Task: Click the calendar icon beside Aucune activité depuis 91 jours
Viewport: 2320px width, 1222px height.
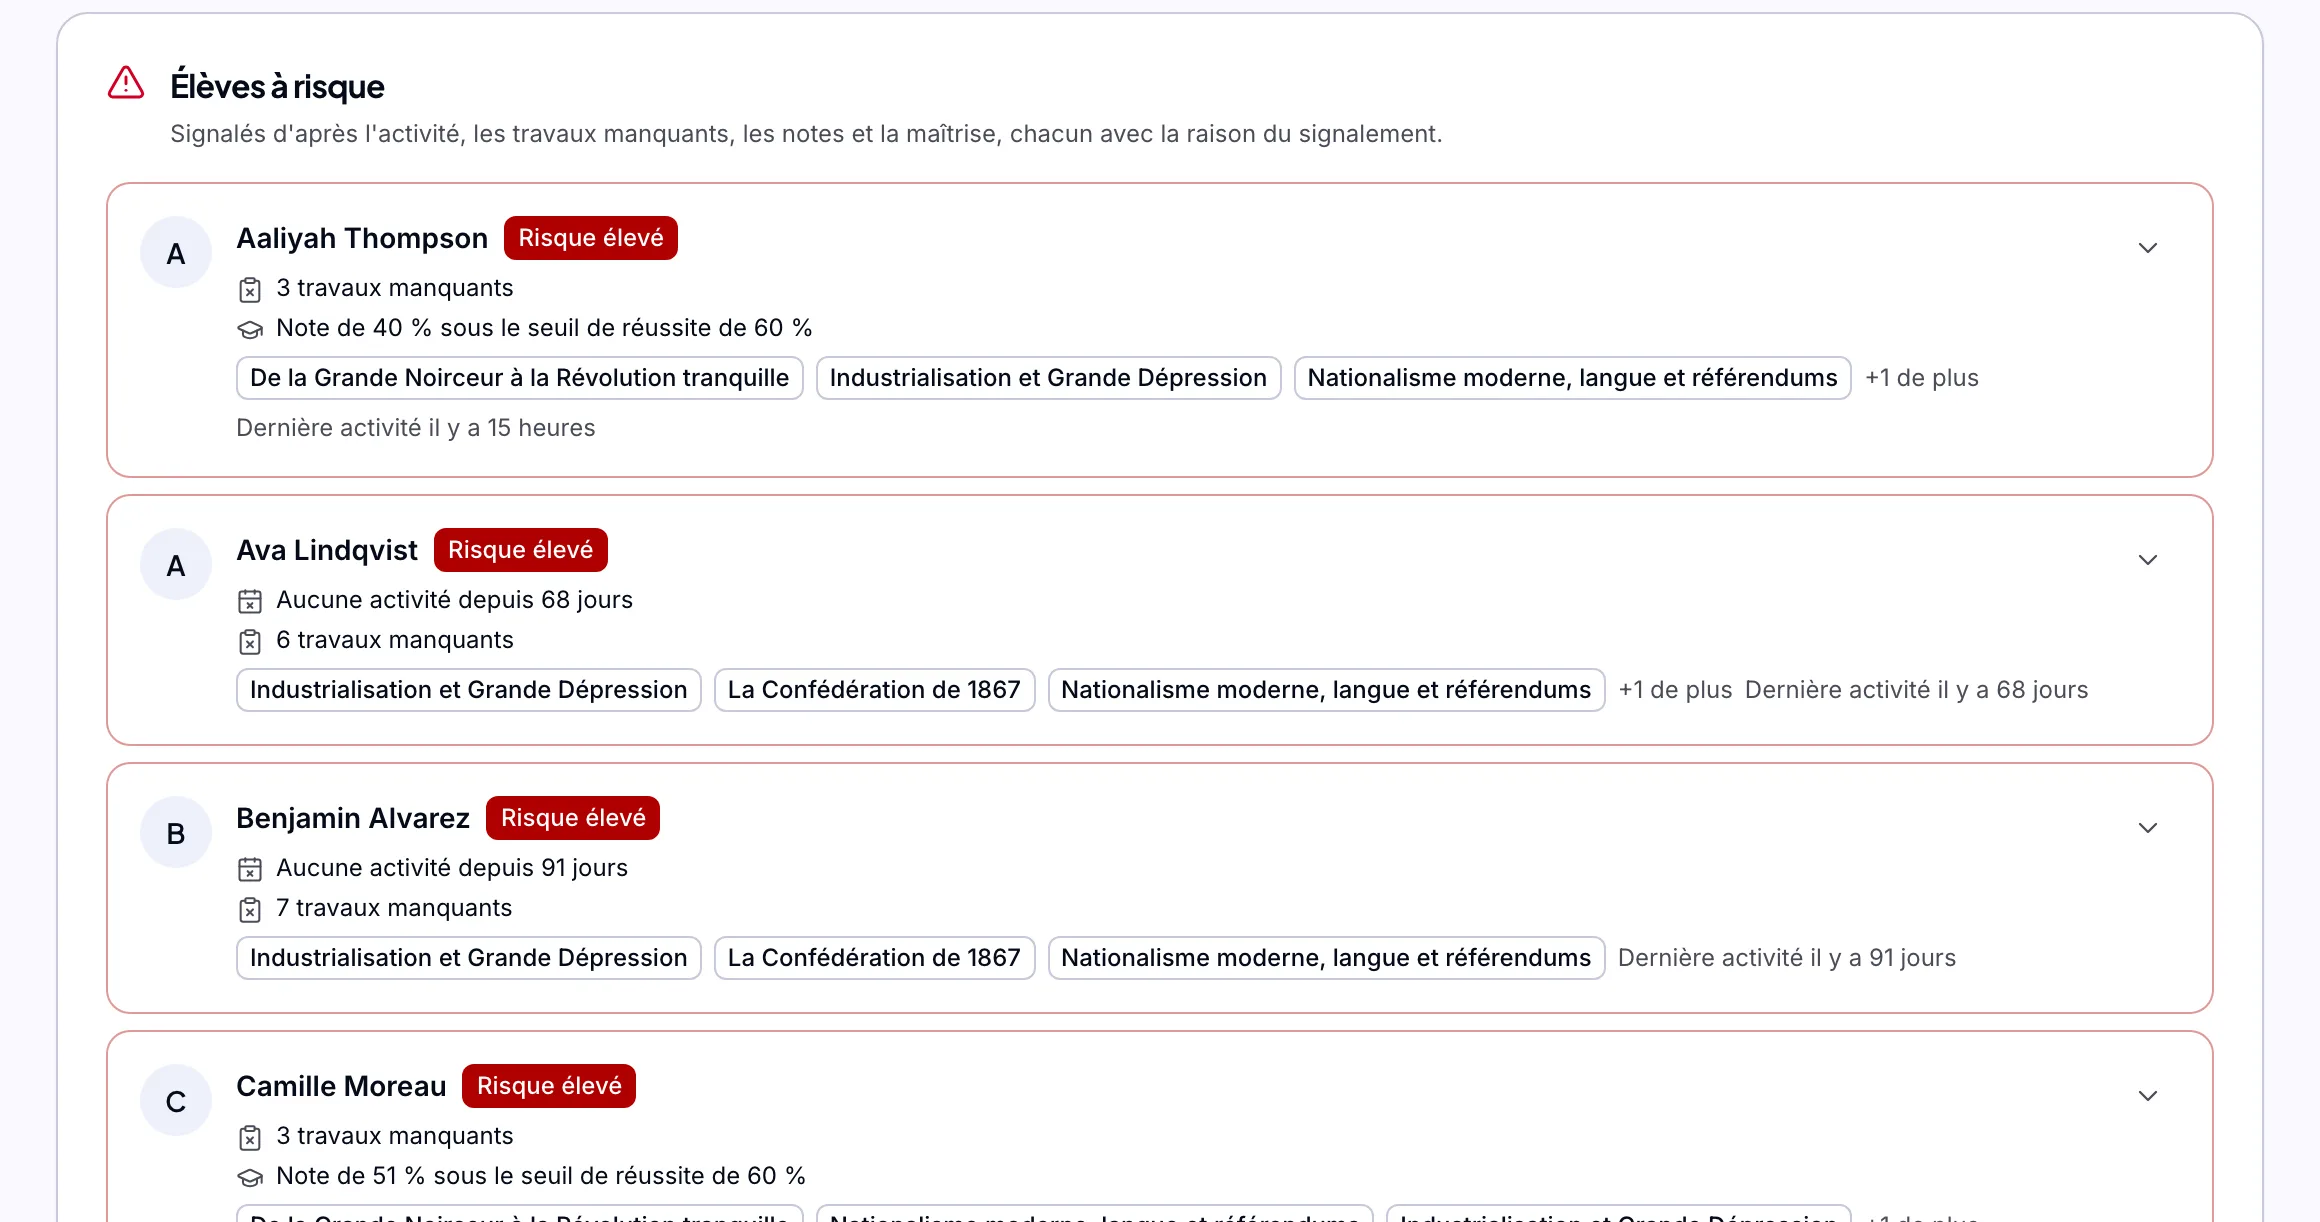Action: (x=250, y=869)
